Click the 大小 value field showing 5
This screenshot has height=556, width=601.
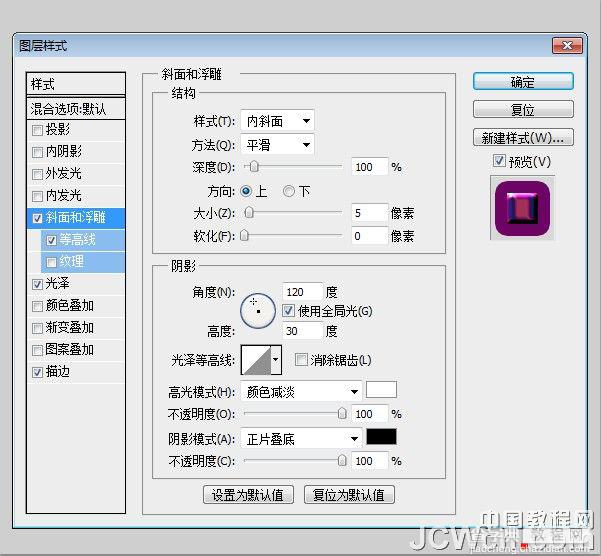[x=369, y=213]
